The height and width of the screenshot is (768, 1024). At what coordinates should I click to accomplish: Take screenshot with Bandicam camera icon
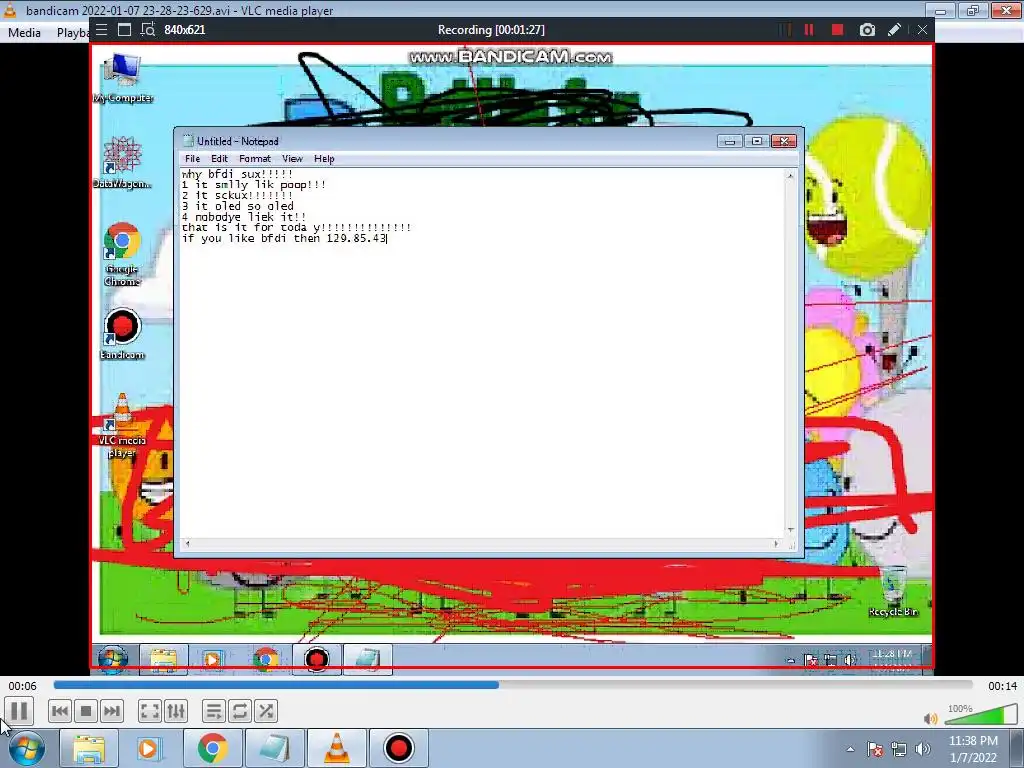tap(867, 29)
